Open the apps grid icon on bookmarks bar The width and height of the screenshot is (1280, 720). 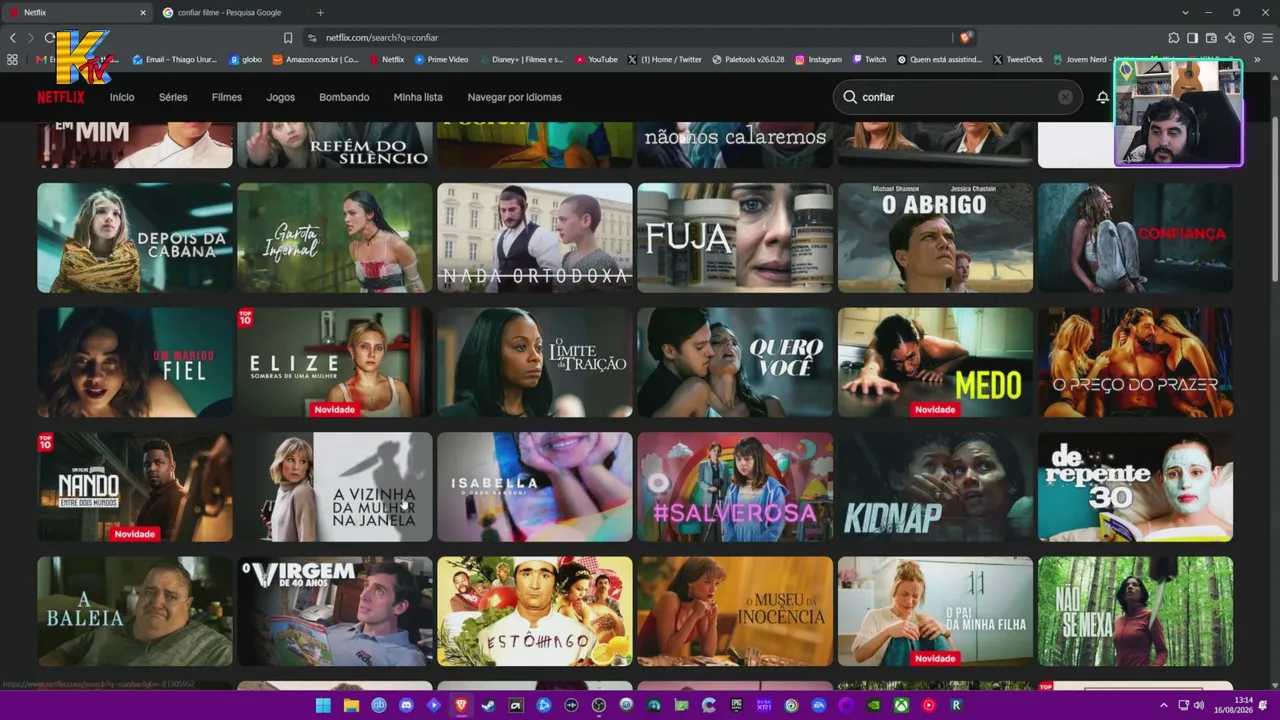tap(12, 60)
